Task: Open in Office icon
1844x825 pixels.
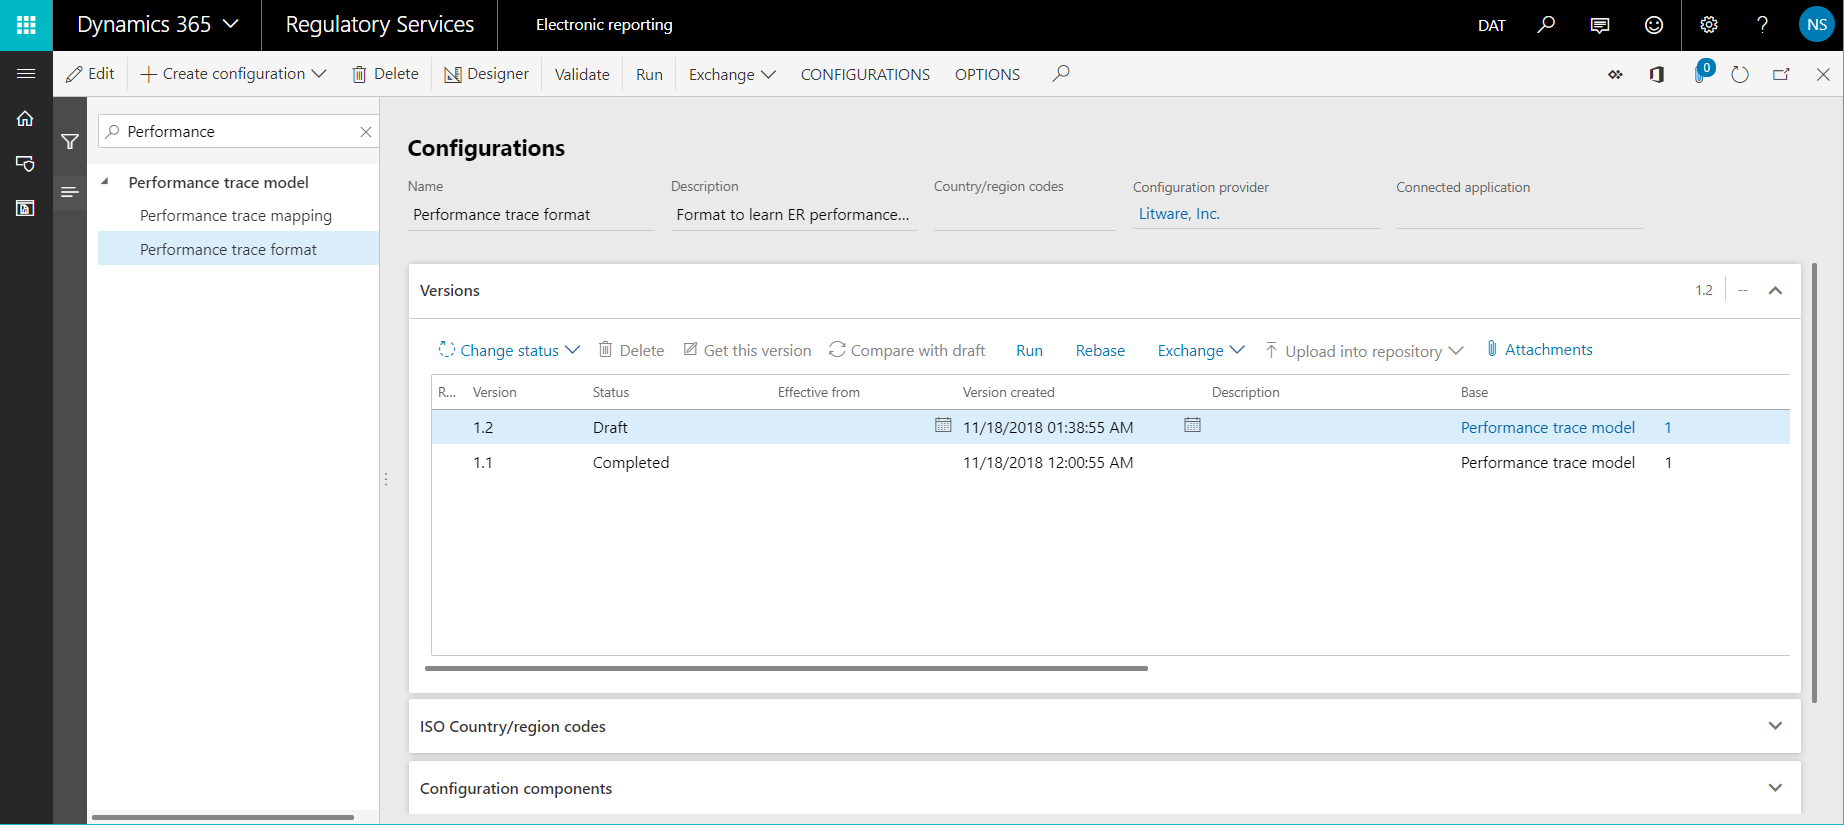Action: click(1657, 74)
